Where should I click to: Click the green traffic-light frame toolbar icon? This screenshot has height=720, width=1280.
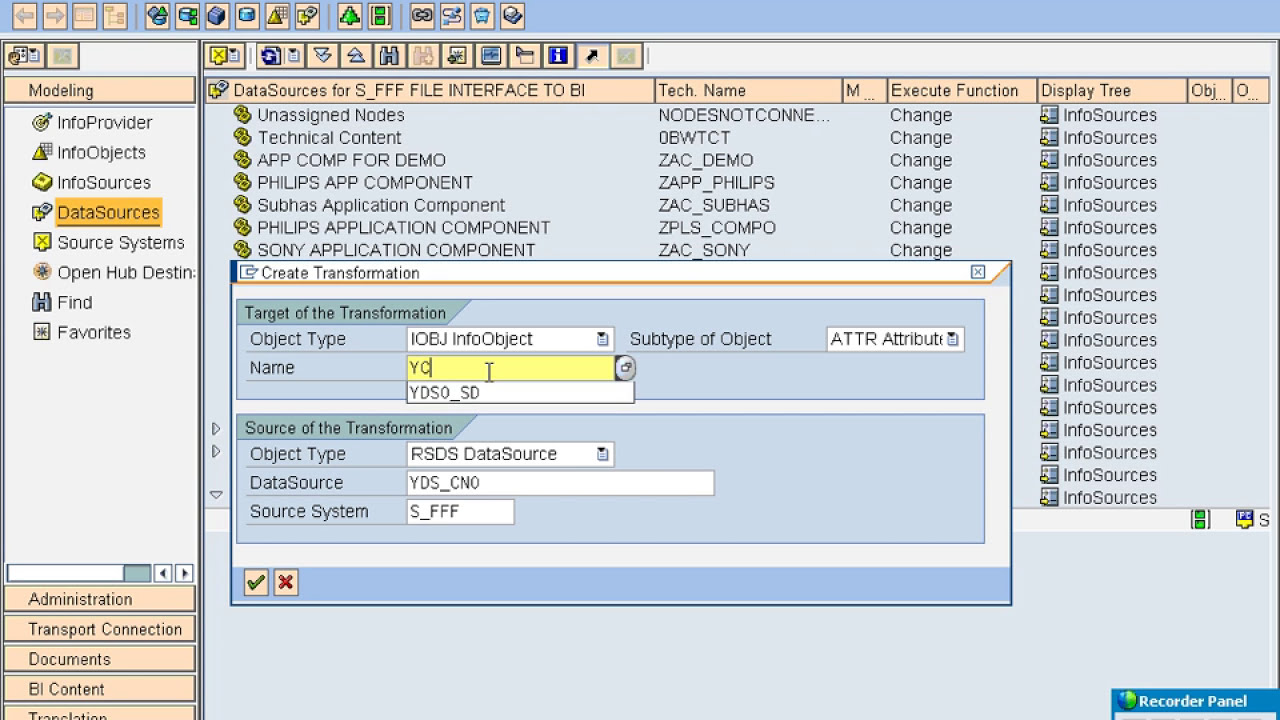tap(380, 16)
